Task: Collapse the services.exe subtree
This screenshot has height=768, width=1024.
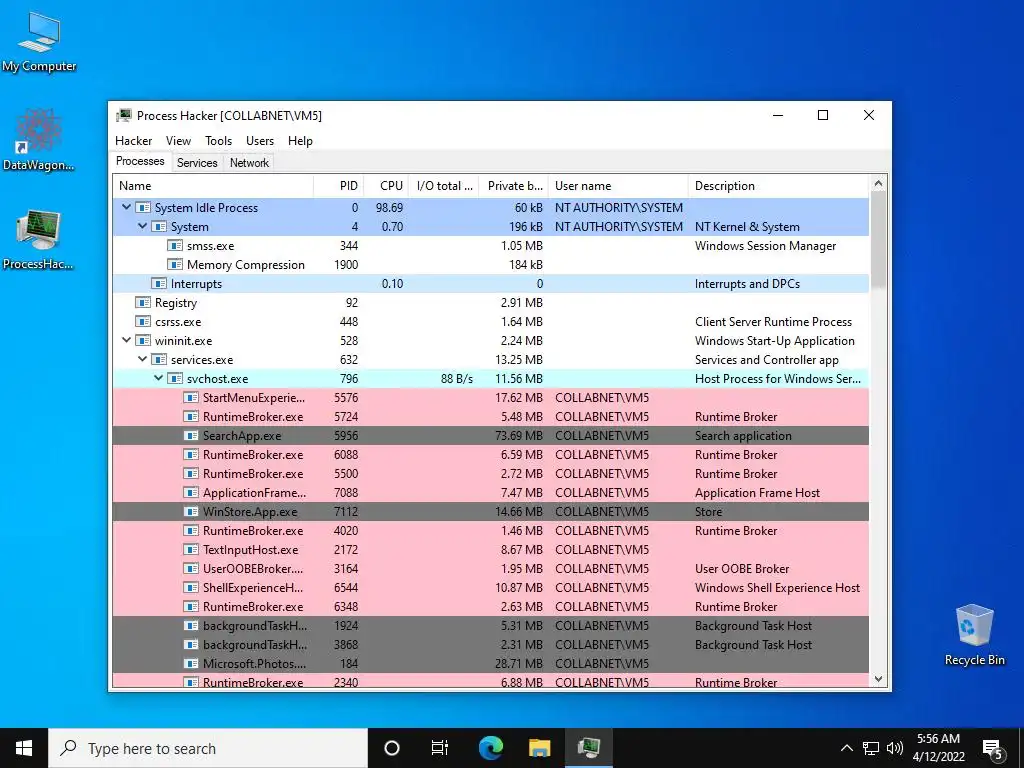Action: [142, 359]
